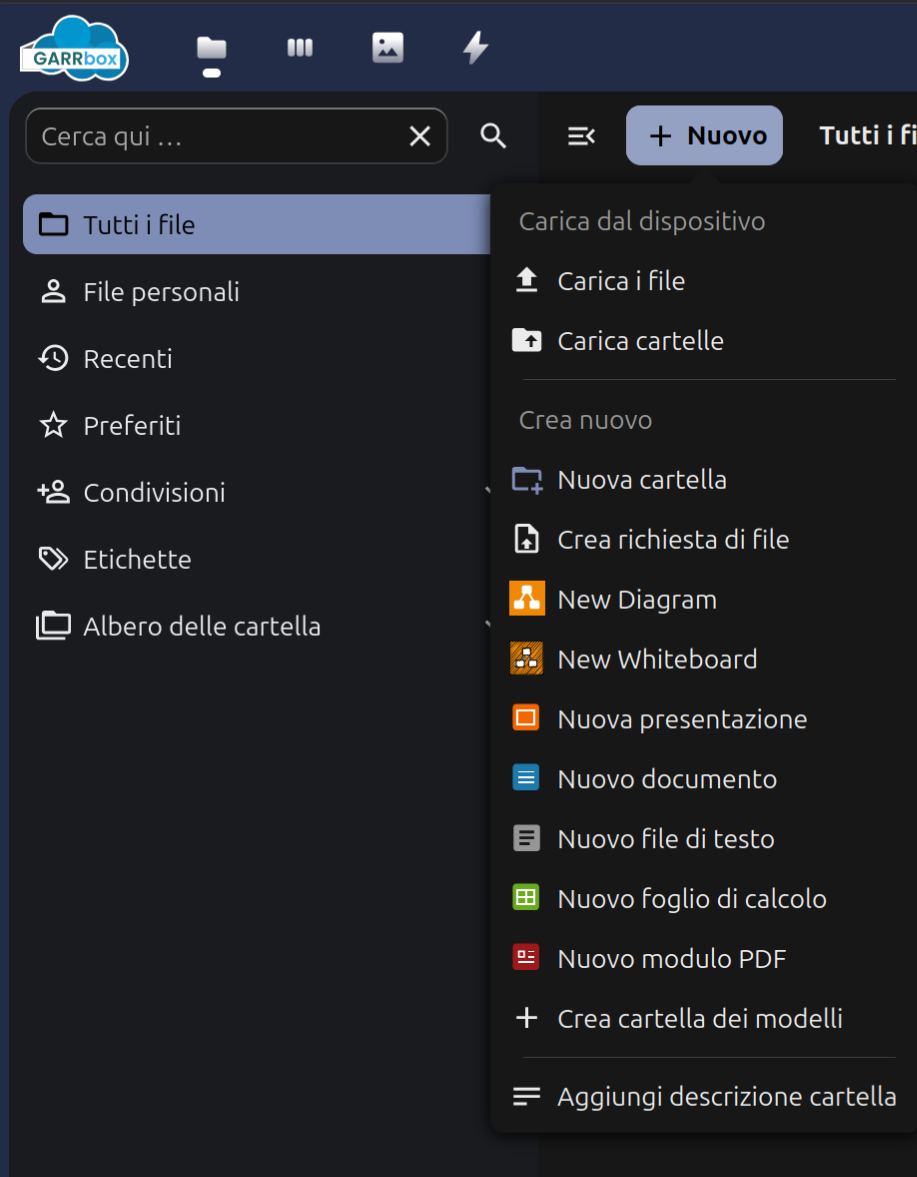Expand the Condivisioni section
The width and height of the screenshot is (917, 1177).
tap(486, 492)
